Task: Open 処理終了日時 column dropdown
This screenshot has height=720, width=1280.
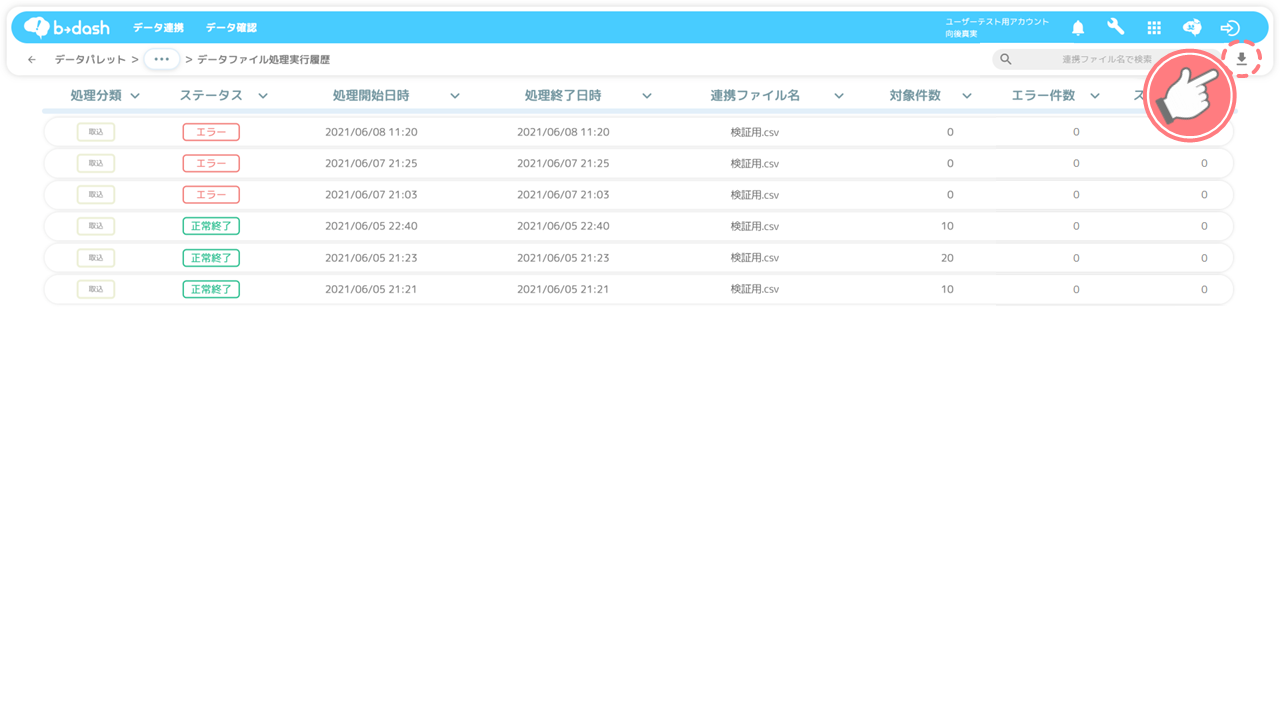Action: click(647, 96)
